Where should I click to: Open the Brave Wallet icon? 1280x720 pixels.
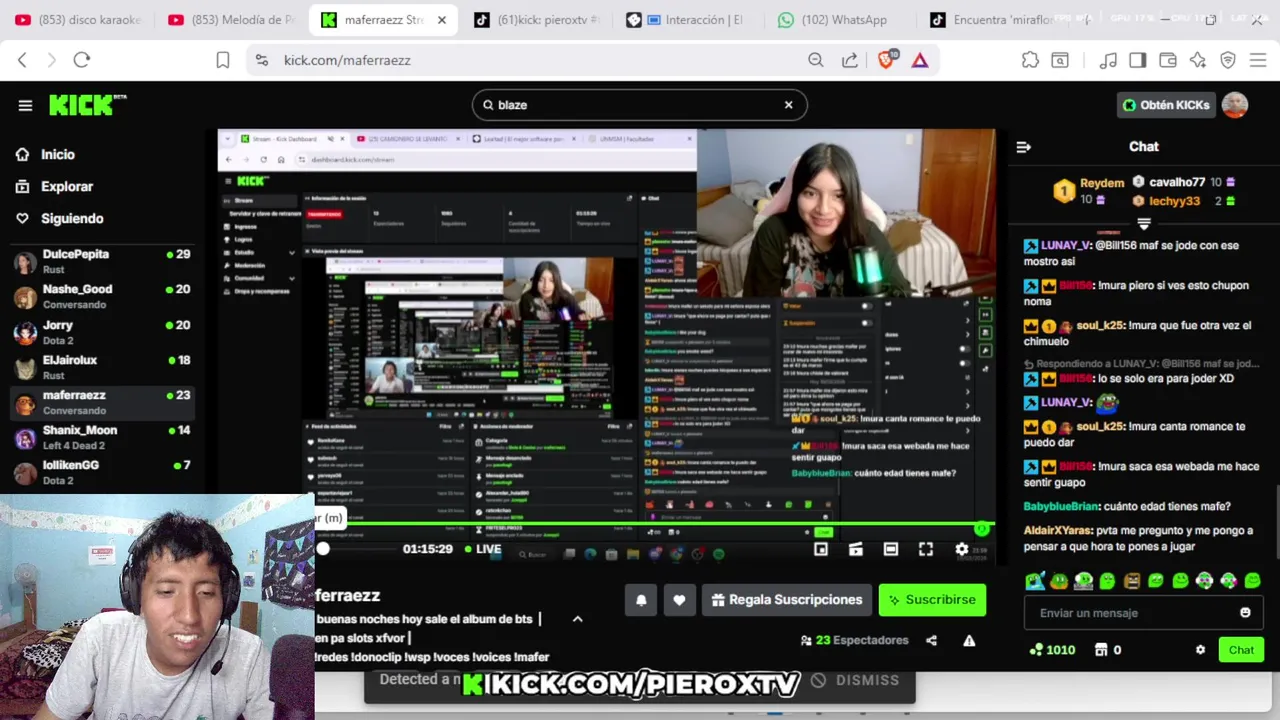(x=1167, y=60)
